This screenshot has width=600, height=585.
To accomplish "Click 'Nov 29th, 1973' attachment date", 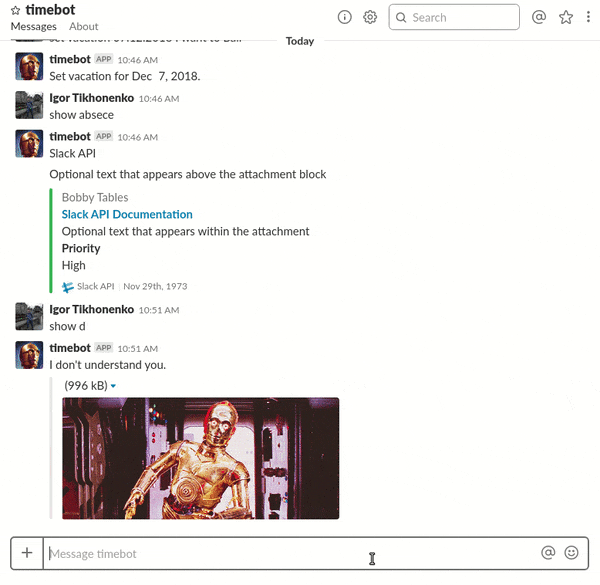I will [155, 286].
